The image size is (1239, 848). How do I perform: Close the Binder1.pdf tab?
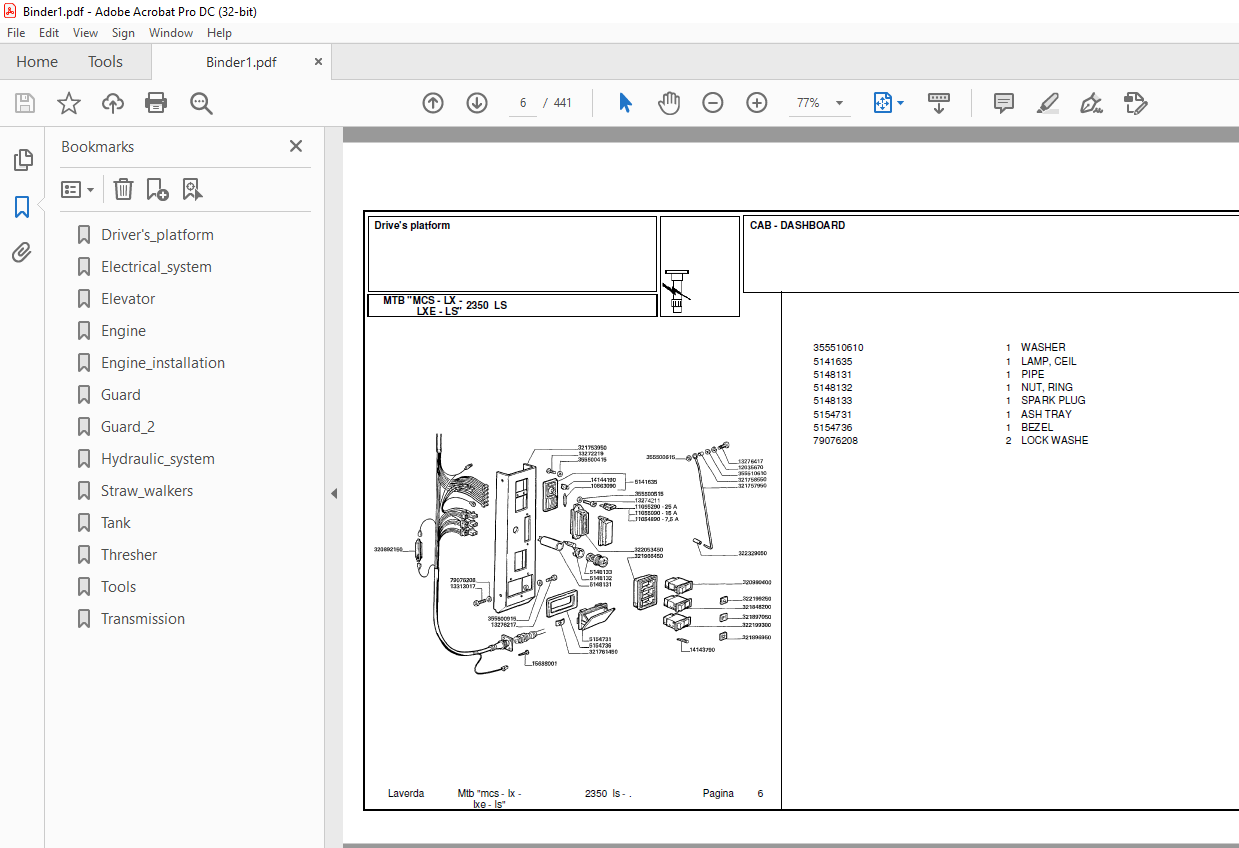(x=319, y=61)
